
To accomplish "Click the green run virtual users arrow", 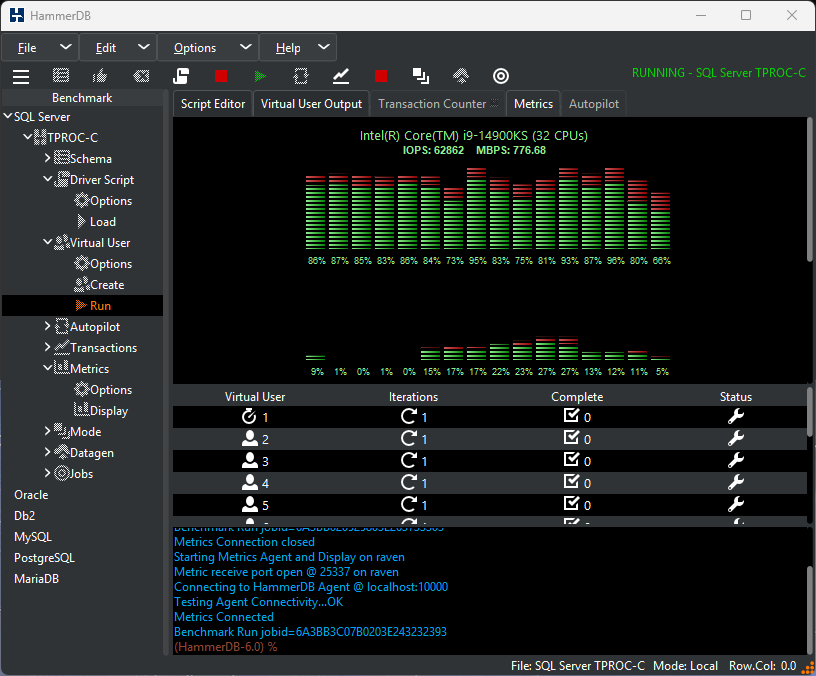I will tap(260, 76).
